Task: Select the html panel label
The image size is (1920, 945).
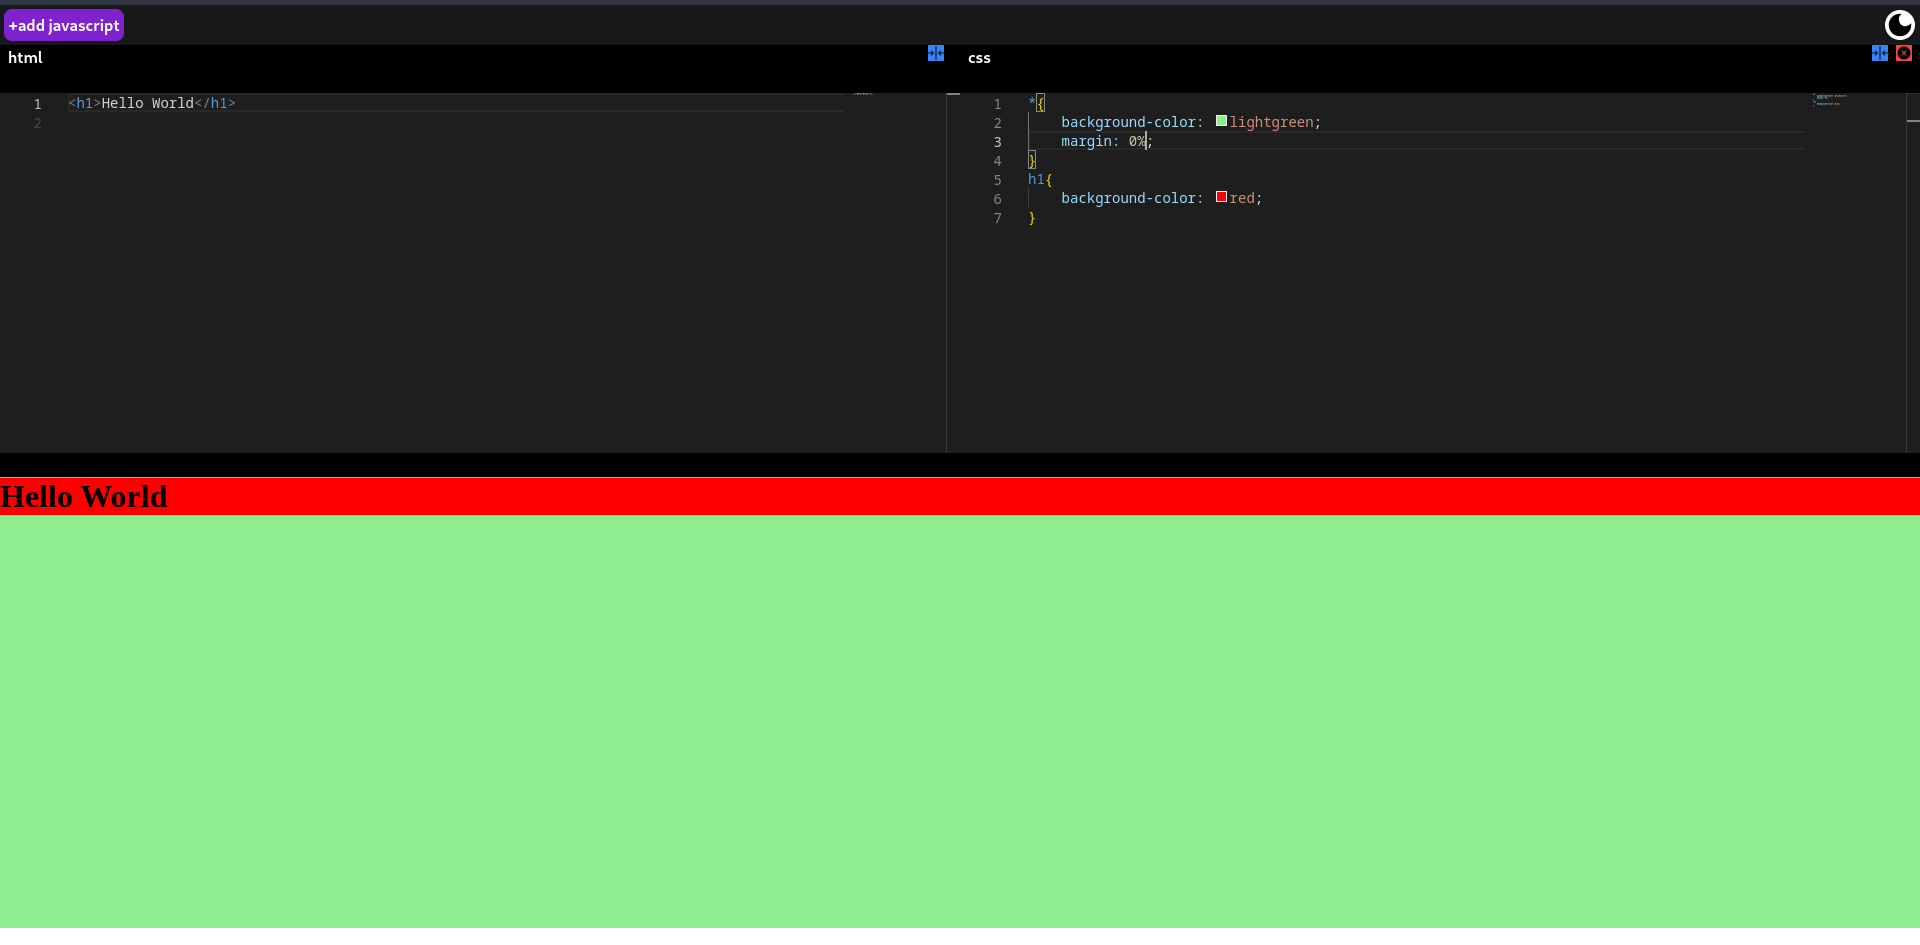Action: click(25, 57)
